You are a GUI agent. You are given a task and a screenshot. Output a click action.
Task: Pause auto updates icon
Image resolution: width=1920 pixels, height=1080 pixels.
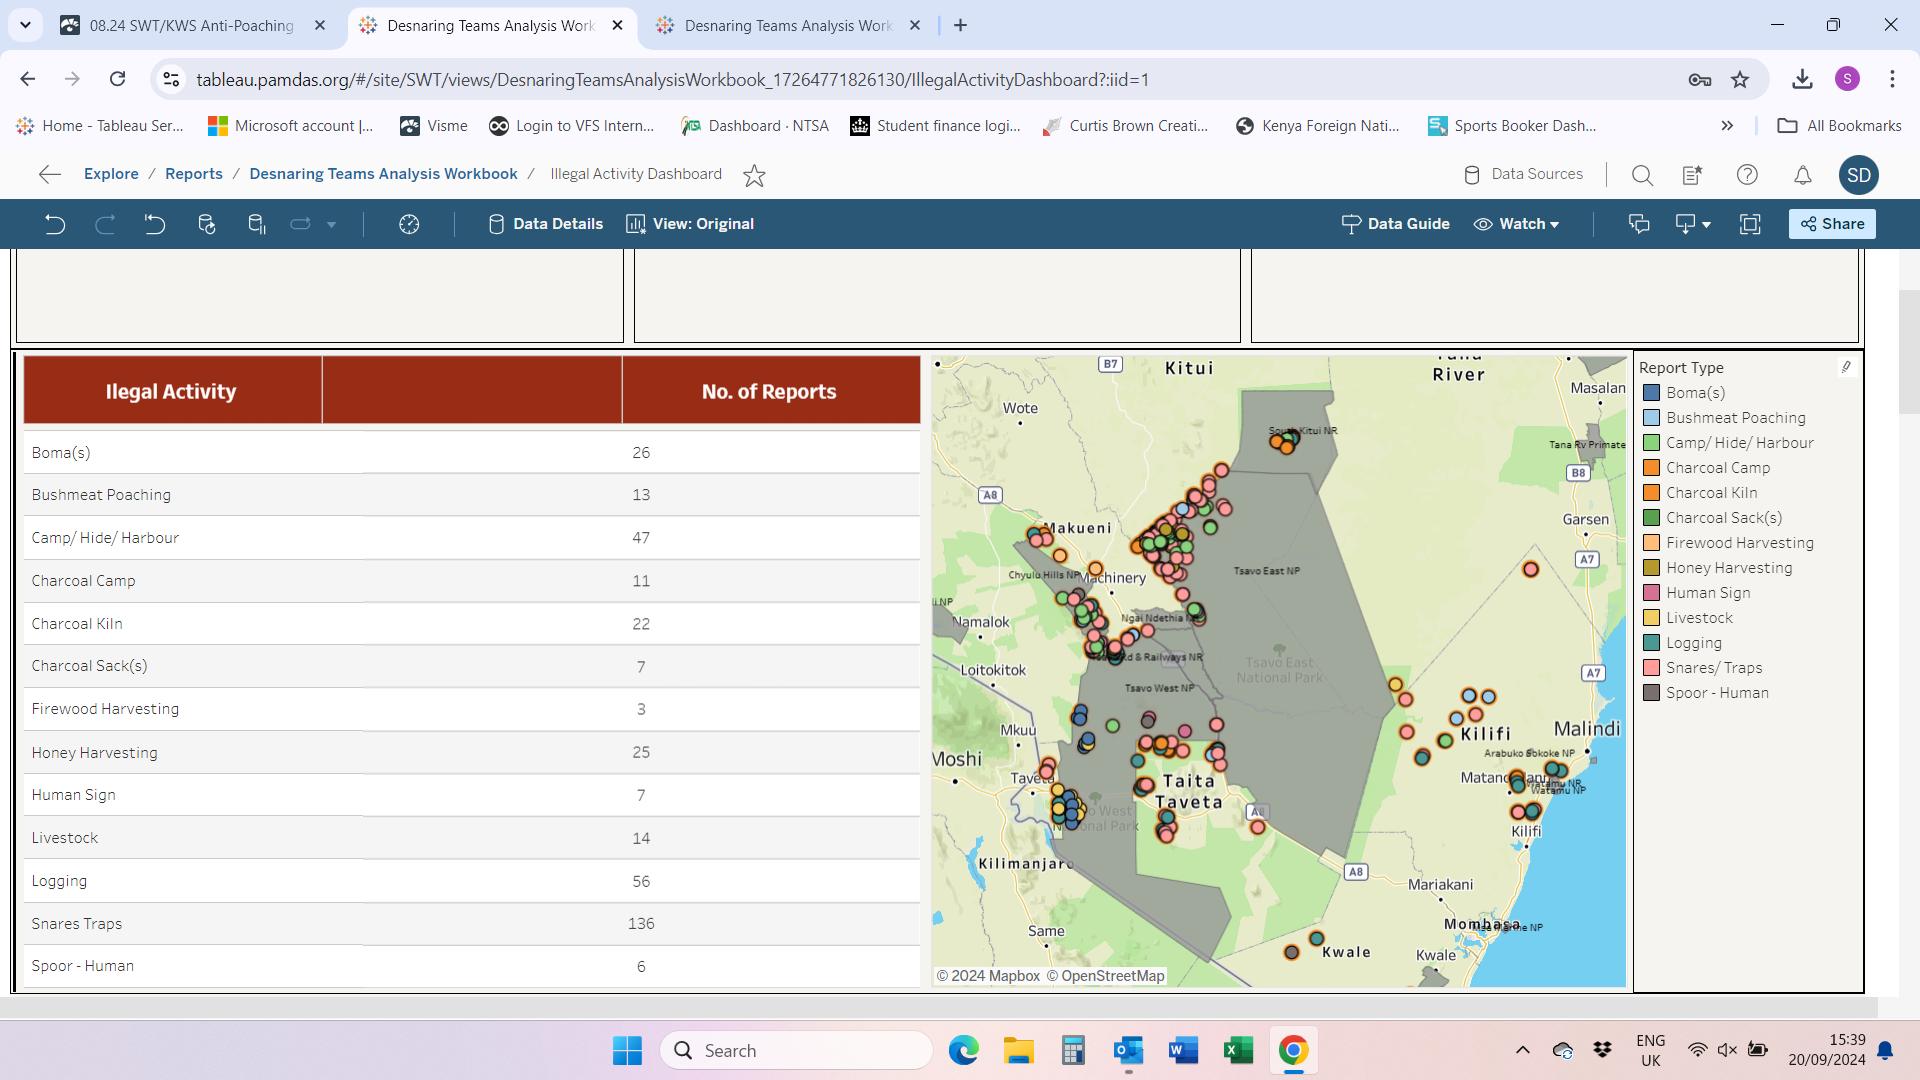click(257, 224)
